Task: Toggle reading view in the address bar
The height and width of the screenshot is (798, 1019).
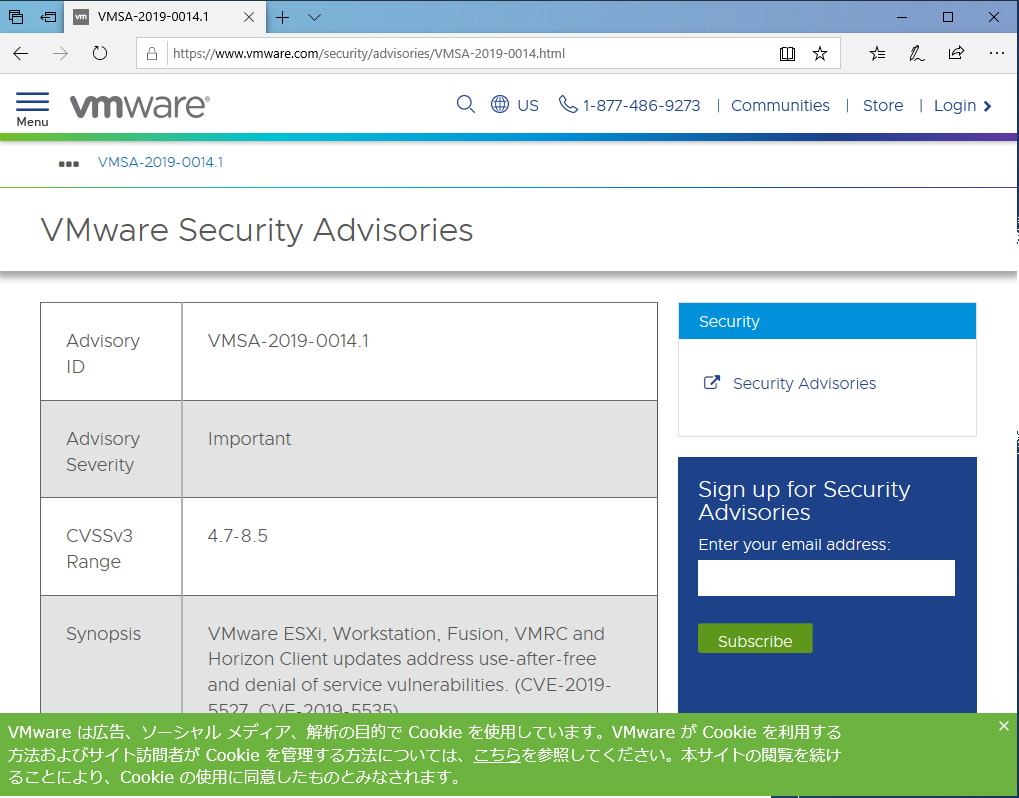Action: point(787,53)
